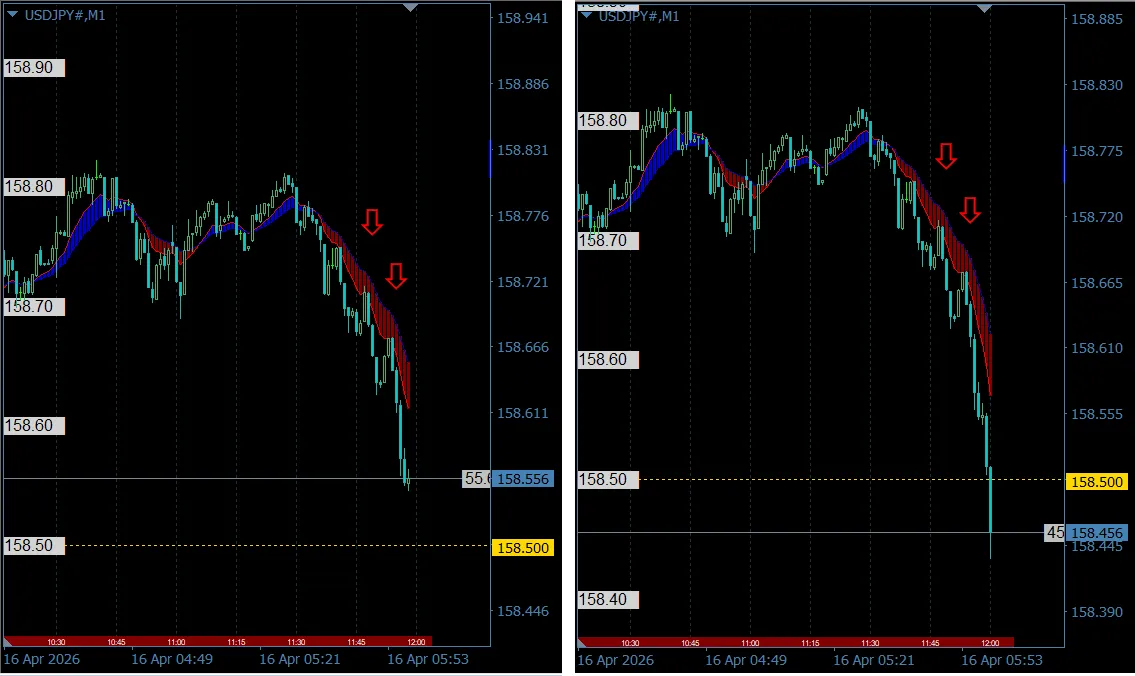Click the 158.50 line label in left chart

(x=34, y=546)
